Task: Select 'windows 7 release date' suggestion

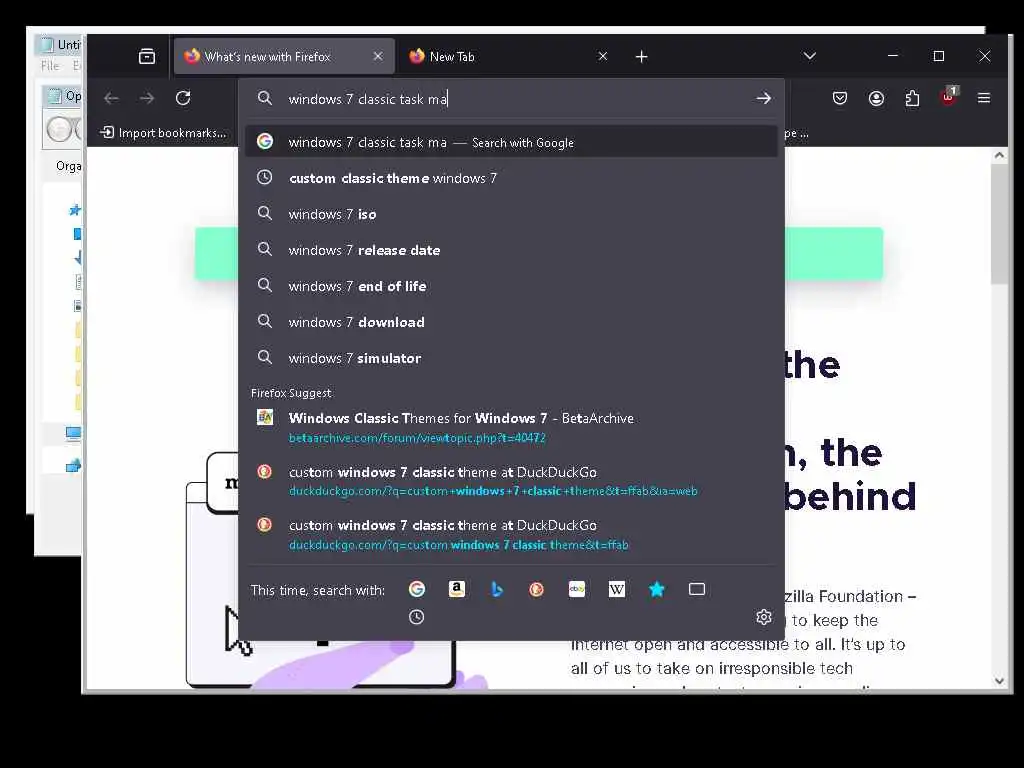Action: [511, 250]
